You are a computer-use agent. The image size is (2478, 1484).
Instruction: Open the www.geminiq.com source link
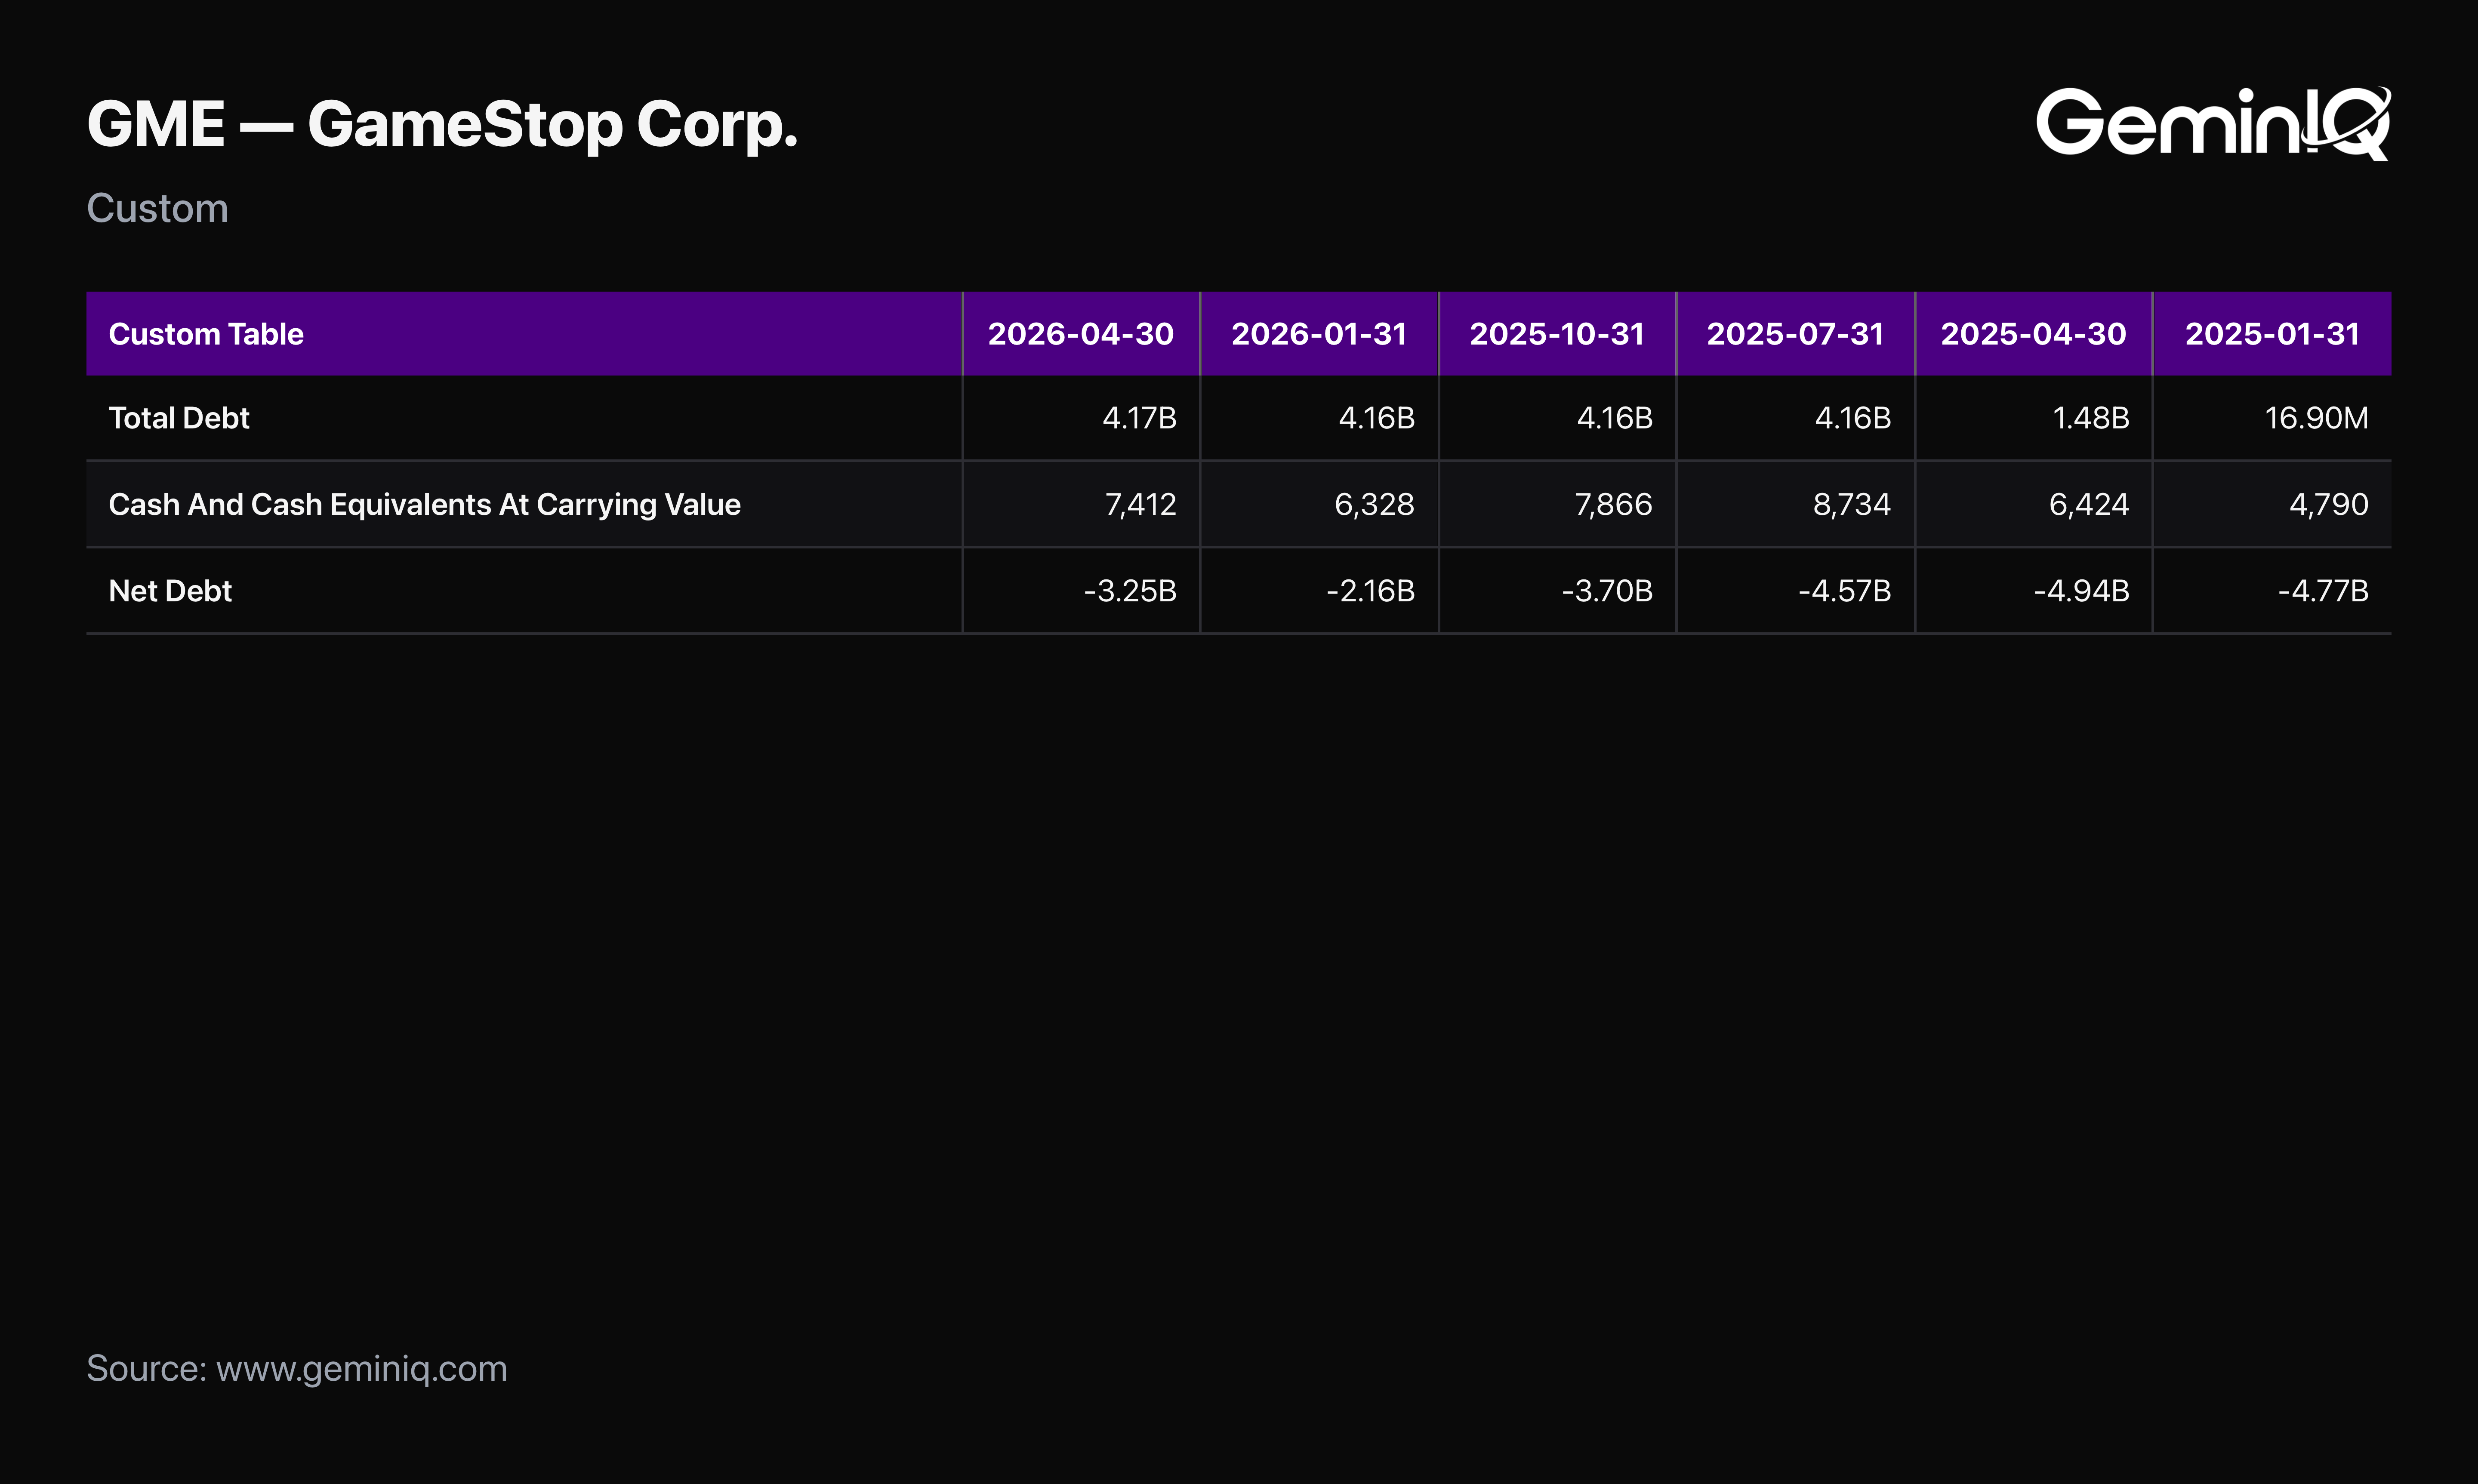[362, 1369]
